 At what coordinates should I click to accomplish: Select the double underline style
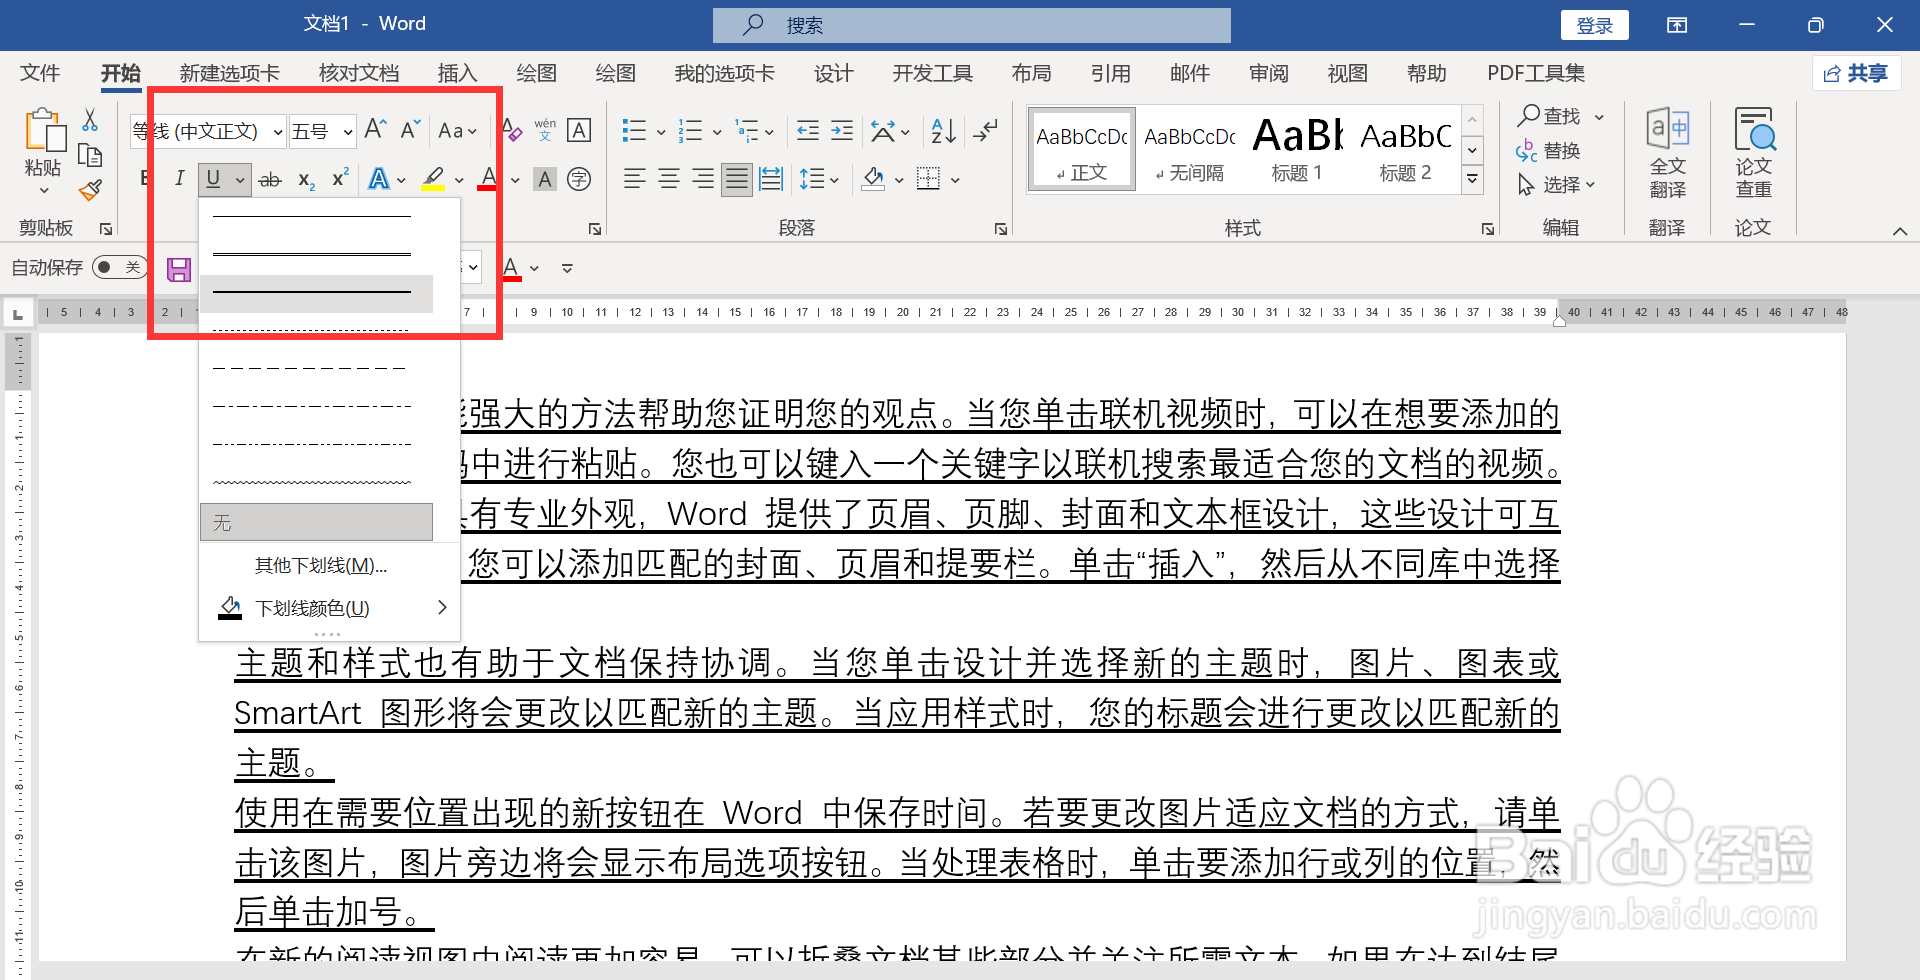pos(316,255)
